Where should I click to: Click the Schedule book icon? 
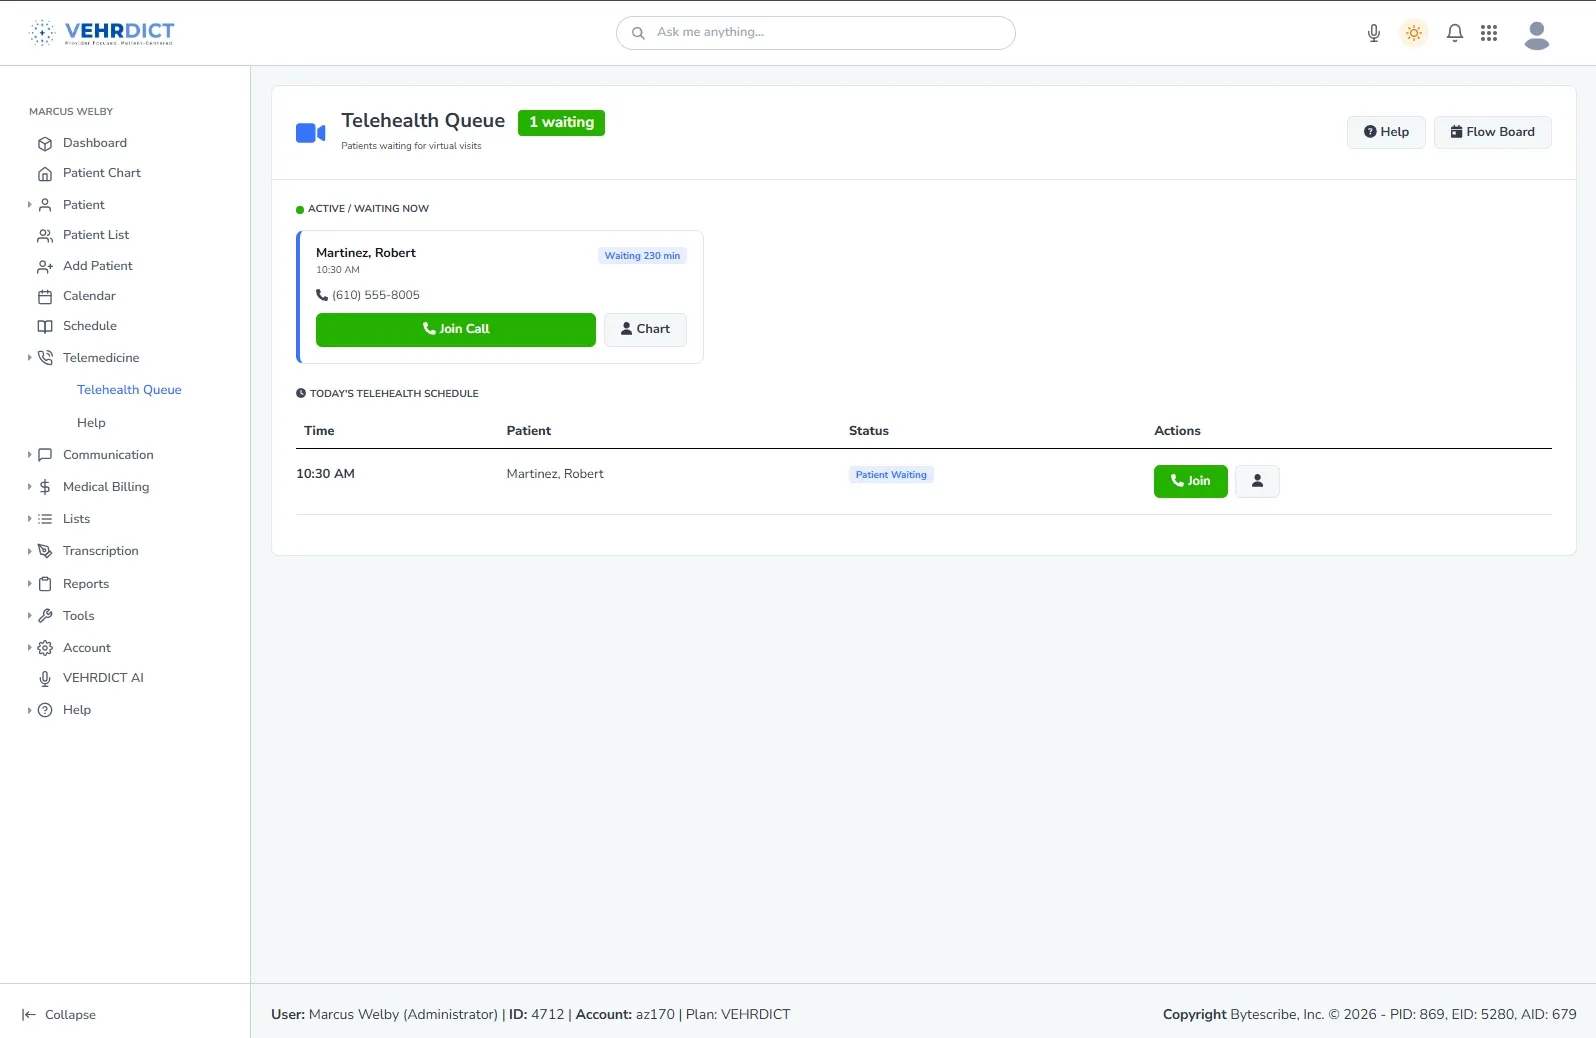pos(45,326)
